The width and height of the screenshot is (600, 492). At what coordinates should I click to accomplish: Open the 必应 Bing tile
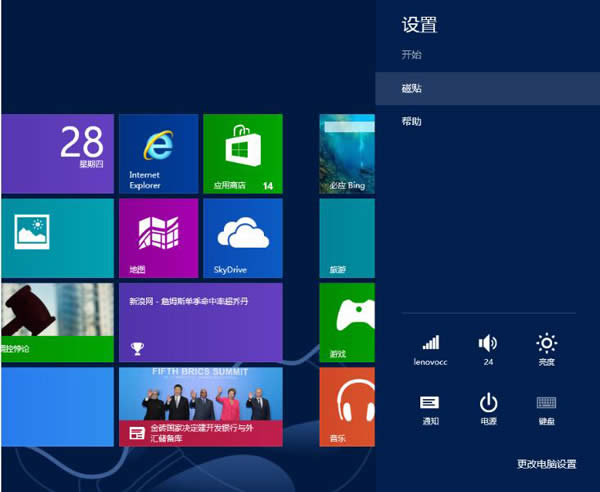(347, 154)
